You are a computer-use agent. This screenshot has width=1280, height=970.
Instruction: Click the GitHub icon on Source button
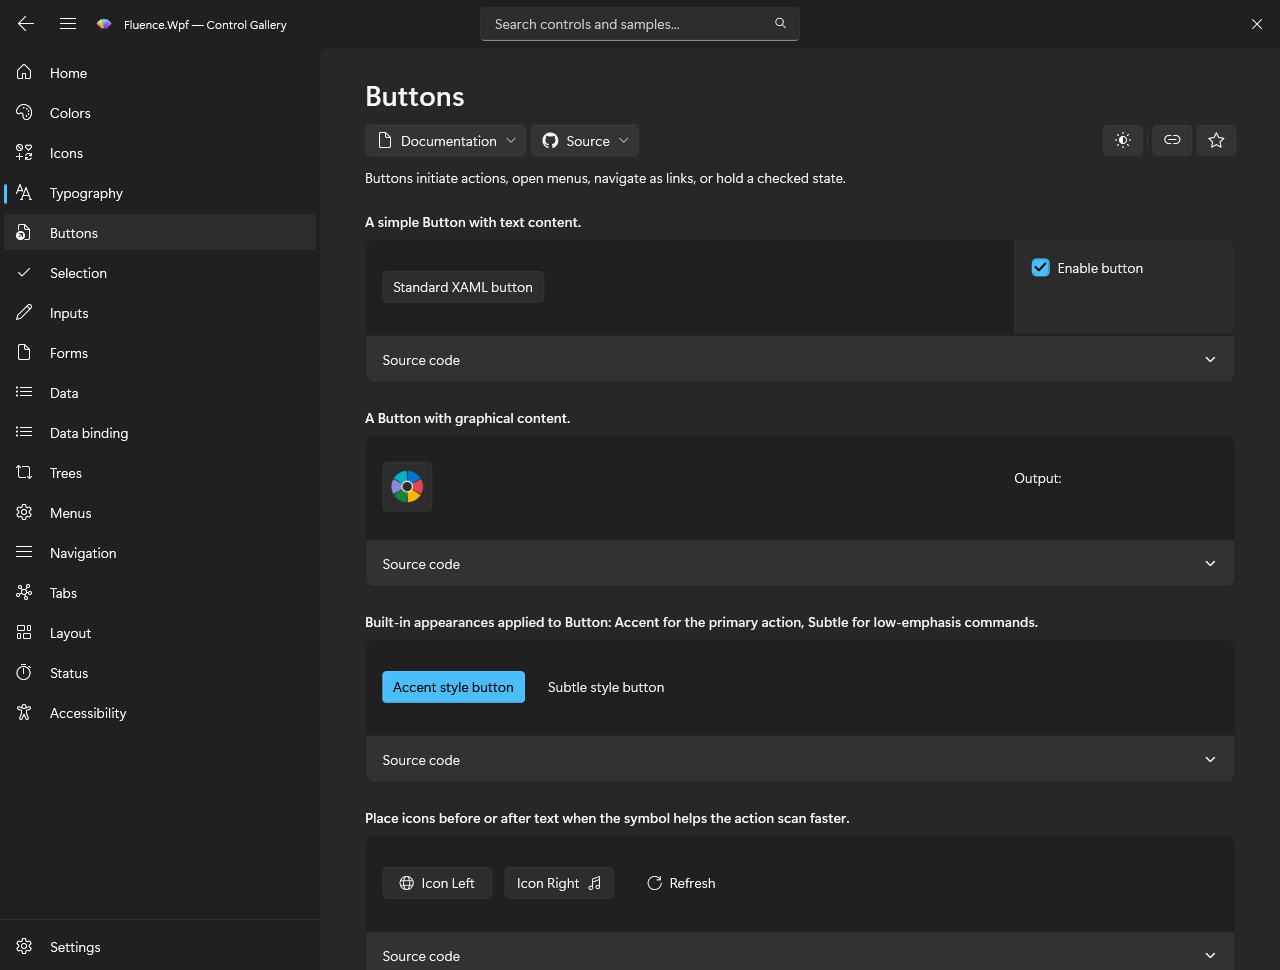[550, 140]
